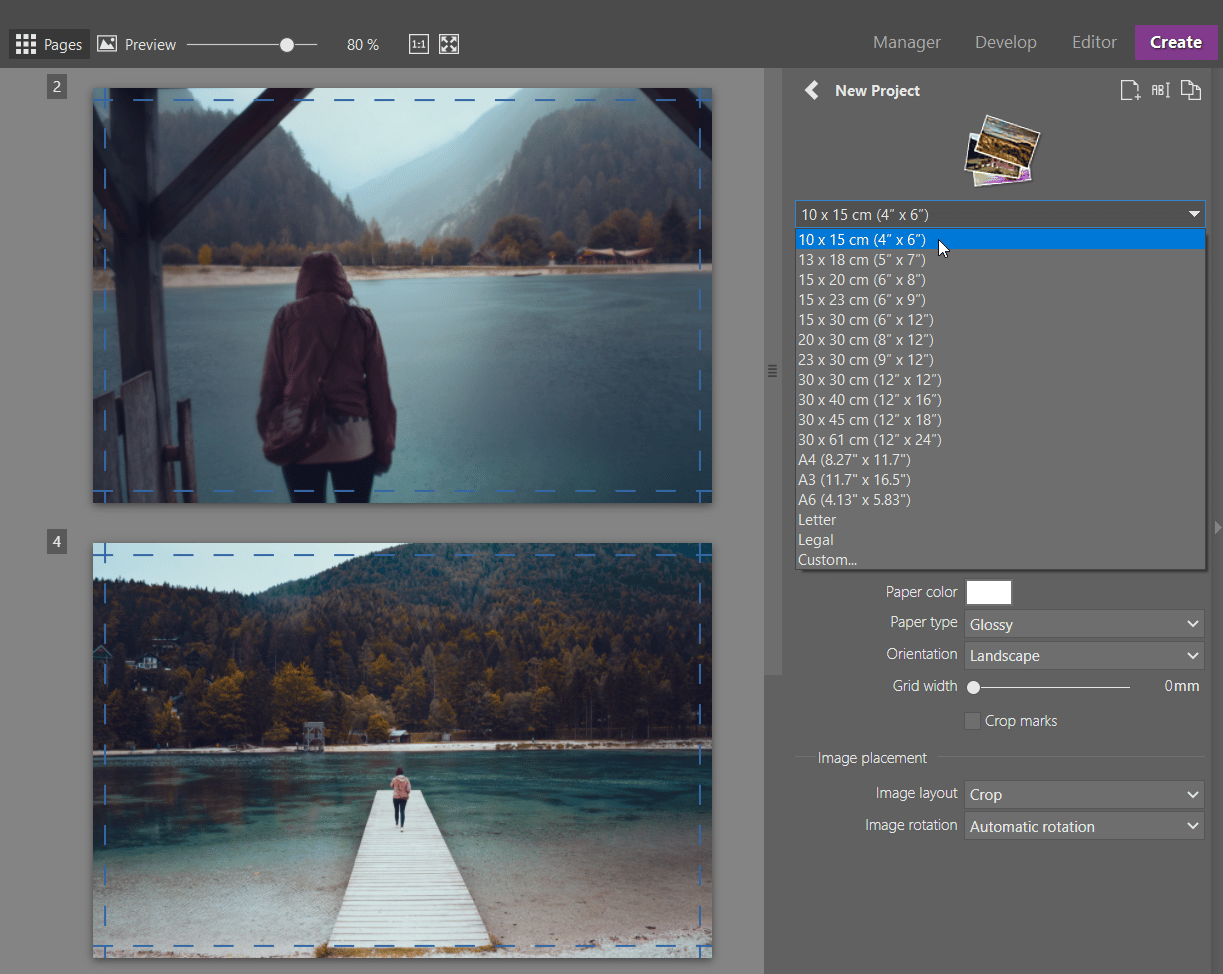The image size is (1223, 974).
Task: Choose 30 x 45 cm (12" x 18")
Action: (1000, 420)
